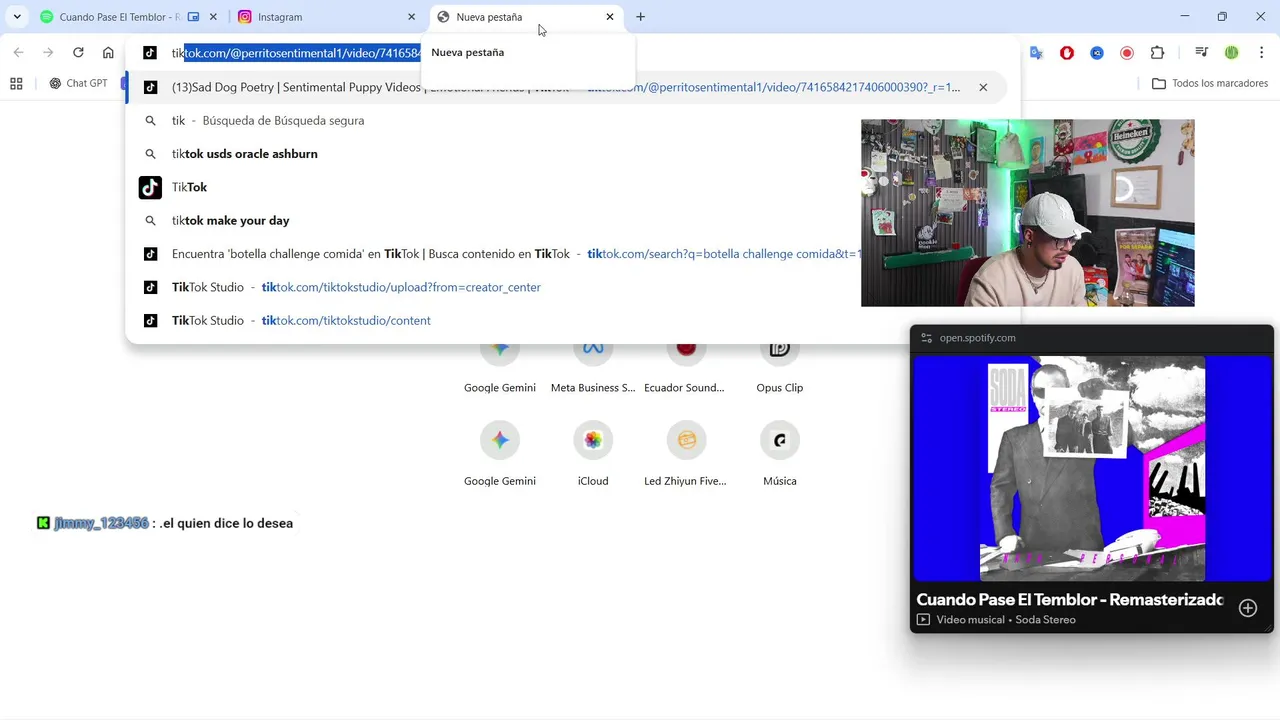Click search icon next to 'tiktok make your day'
This screenshot has height=720, width=1280.
(x=151, y=220)
